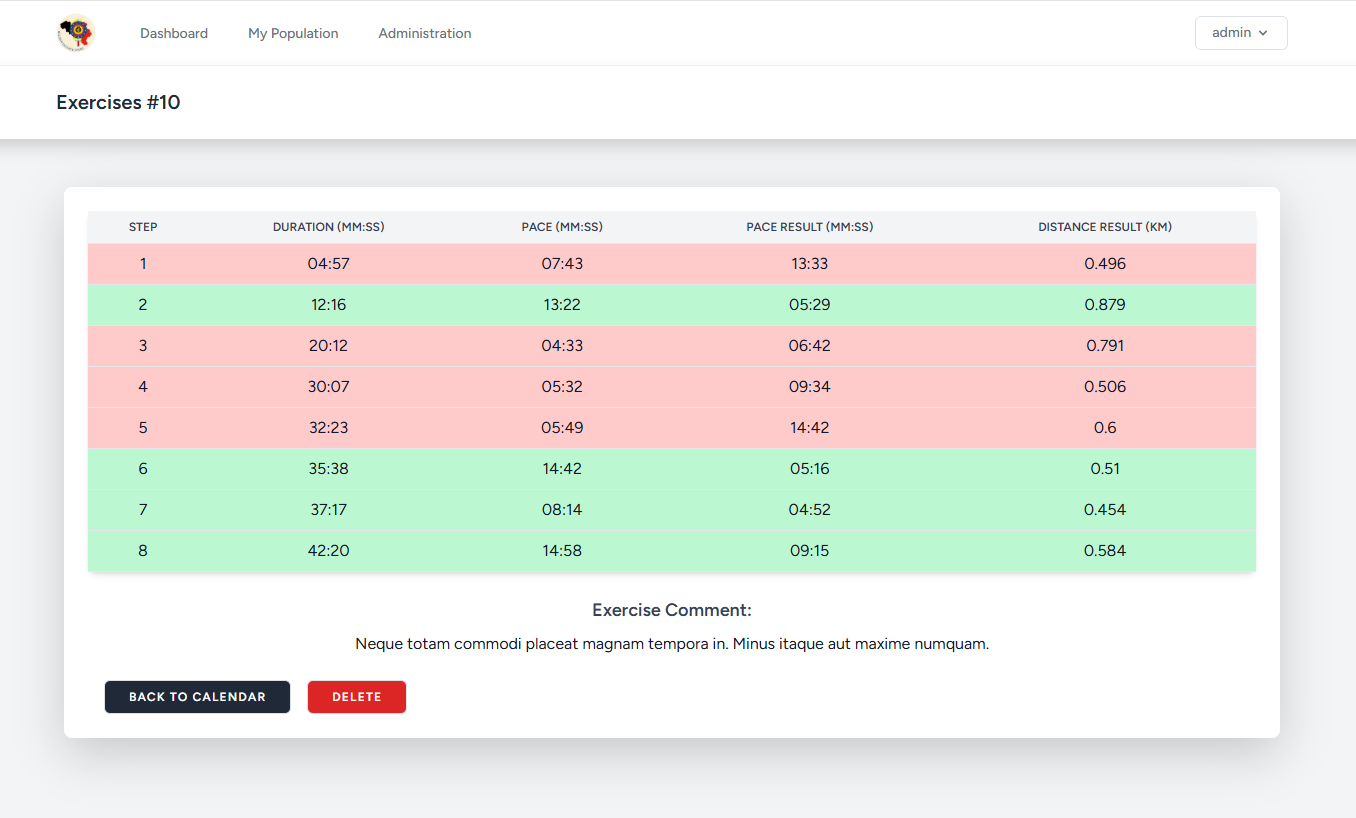Click the red Delete button
The width and height of the screenshot is (1356, 818).
[x=357, y=697]
